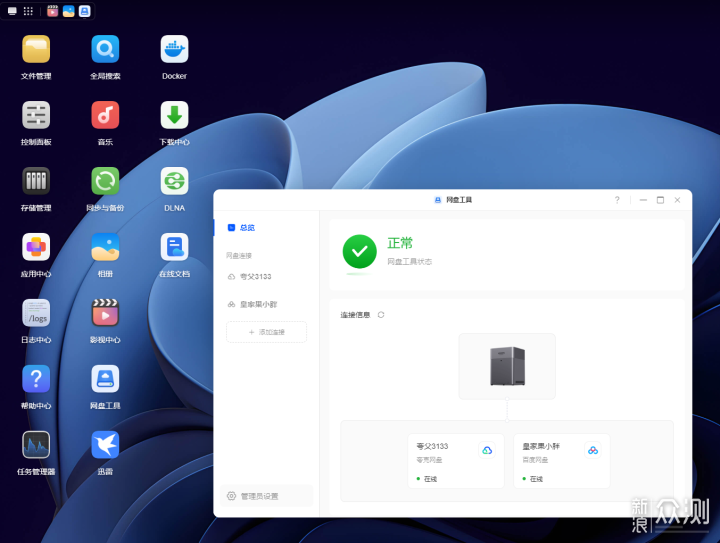Refresh the 连接信息 connection info

click(381, 315)
